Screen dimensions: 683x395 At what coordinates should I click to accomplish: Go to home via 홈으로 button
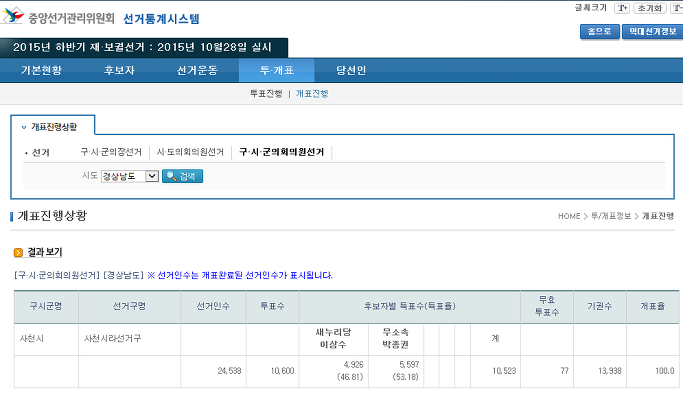[x=599, y=31]
